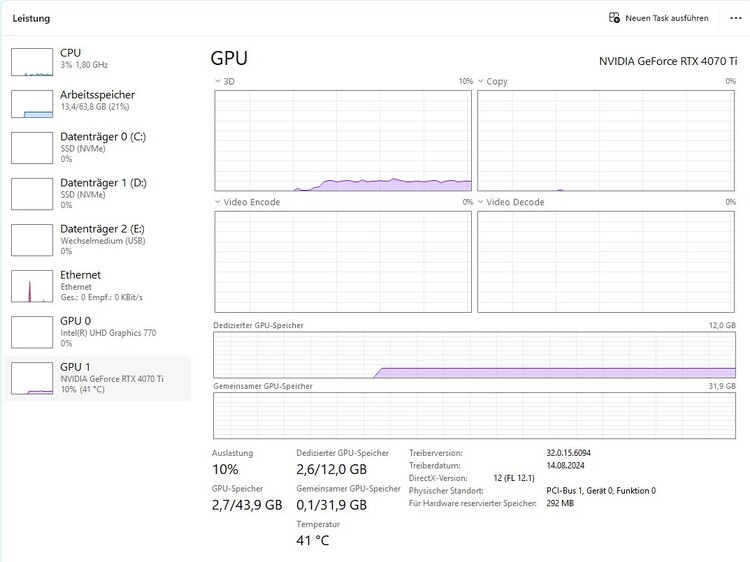Click the Gemeinsamer GPU-Speicher usage graph
The width and height of the screenshot is (750, 562).
[x=474, y=415]
